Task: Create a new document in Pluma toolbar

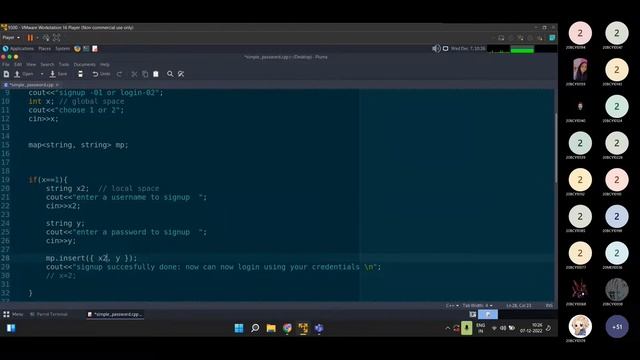Action: pos(6,74)
